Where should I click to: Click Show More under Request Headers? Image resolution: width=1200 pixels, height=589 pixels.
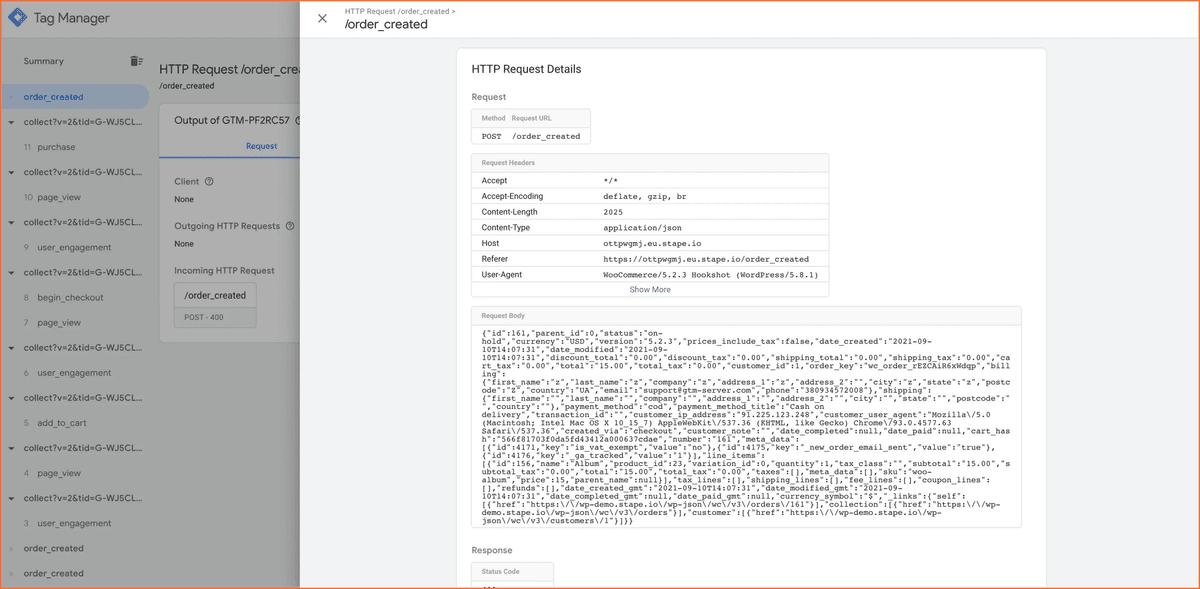pyautogui.click(x=651, y=291)
